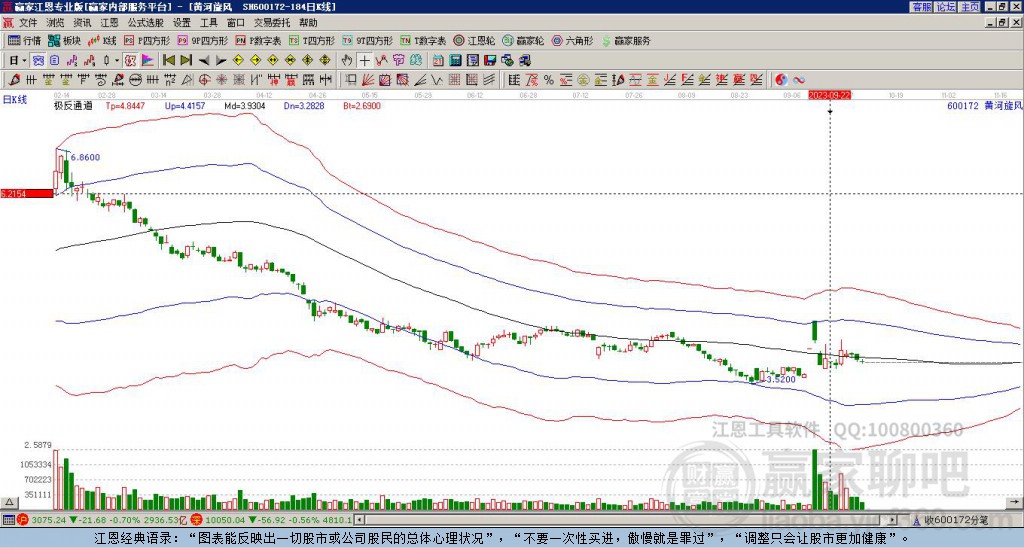The width and height of the screenshot is (1024, 548).
Task: Open the 浏览 menu
Action: (56, 23)
